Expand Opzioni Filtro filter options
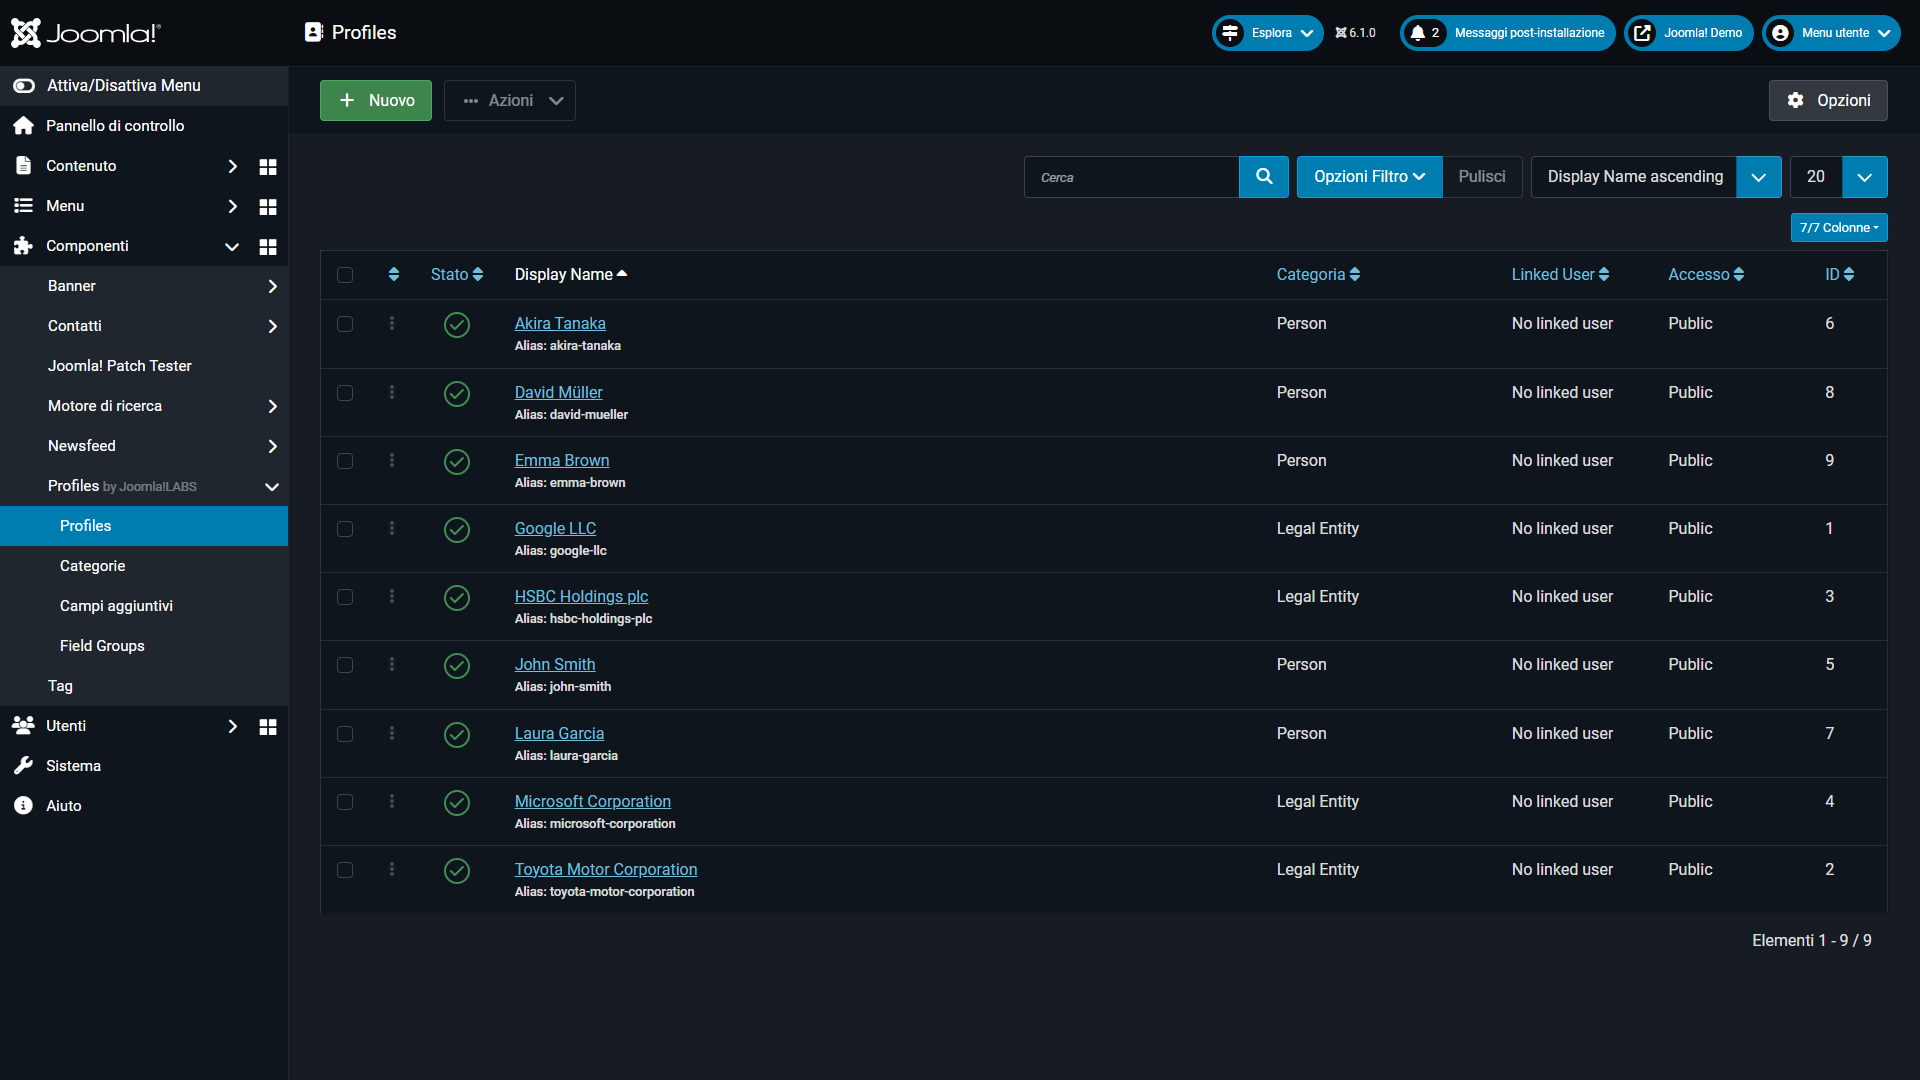This screenshot has width=1920, height=1080. click(1369, 177)
